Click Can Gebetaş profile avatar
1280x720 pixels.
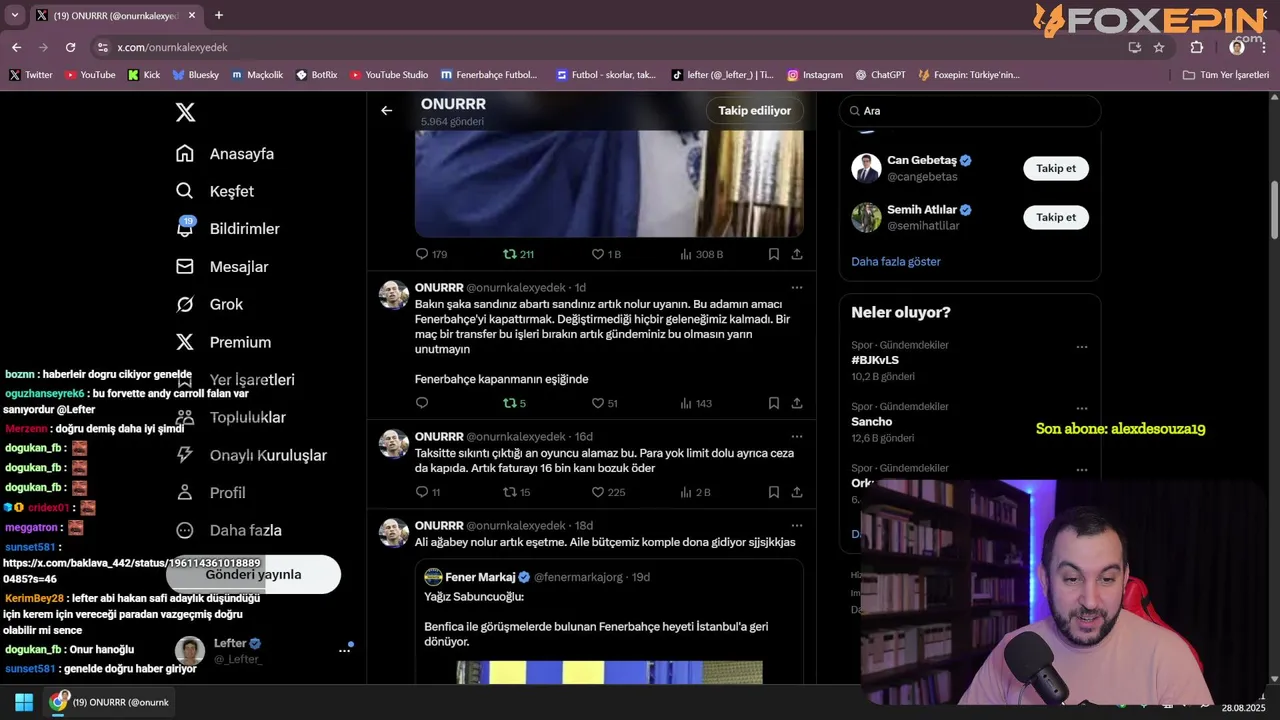tap(866, 168)
